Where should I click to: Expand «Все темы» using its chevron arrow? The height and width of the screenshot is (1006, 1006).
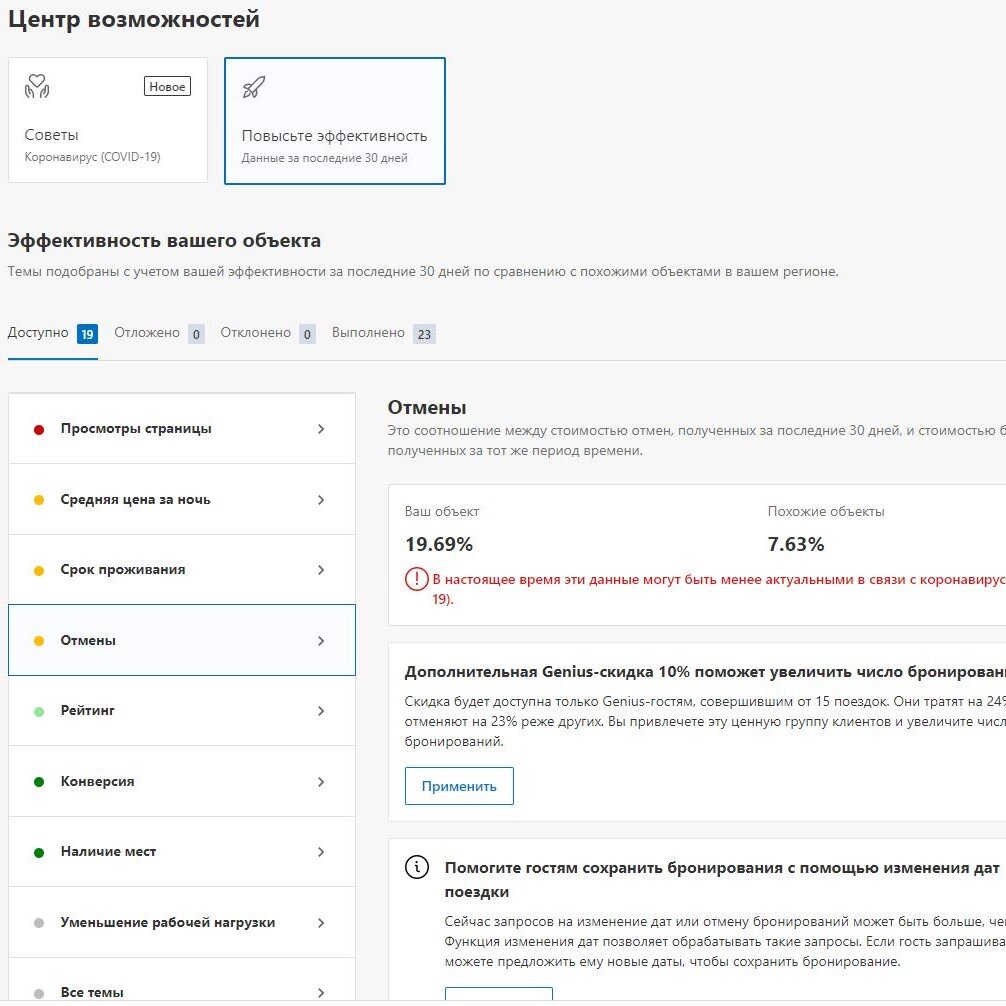click(x=322, y=991)
